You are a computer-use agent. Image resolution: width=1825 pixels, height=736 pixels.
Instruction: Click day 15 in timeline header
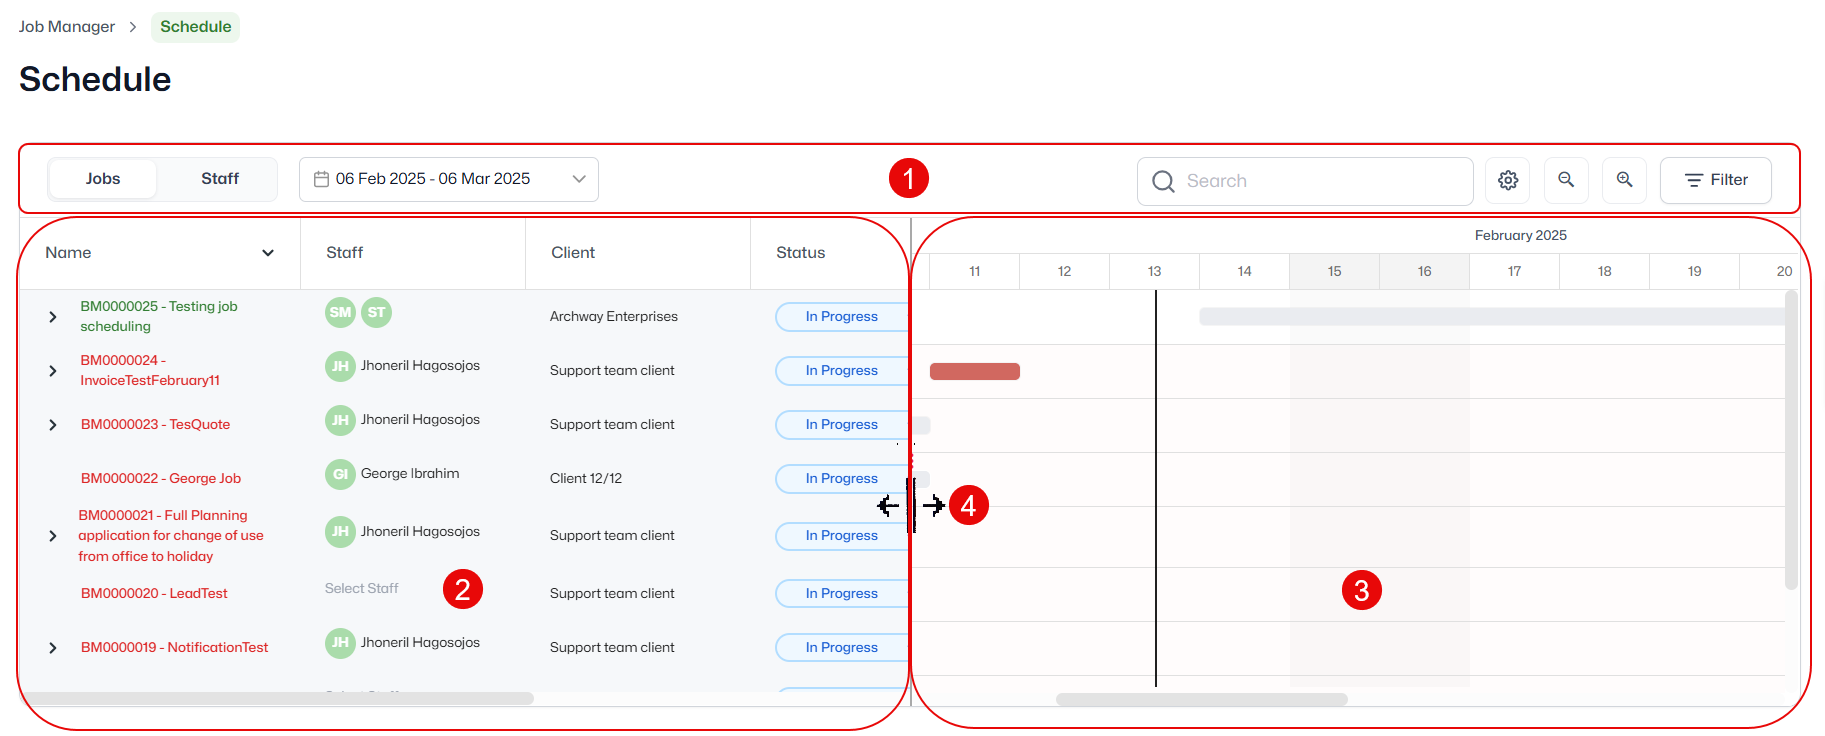pyautogui.click(x=1334, y=271)
